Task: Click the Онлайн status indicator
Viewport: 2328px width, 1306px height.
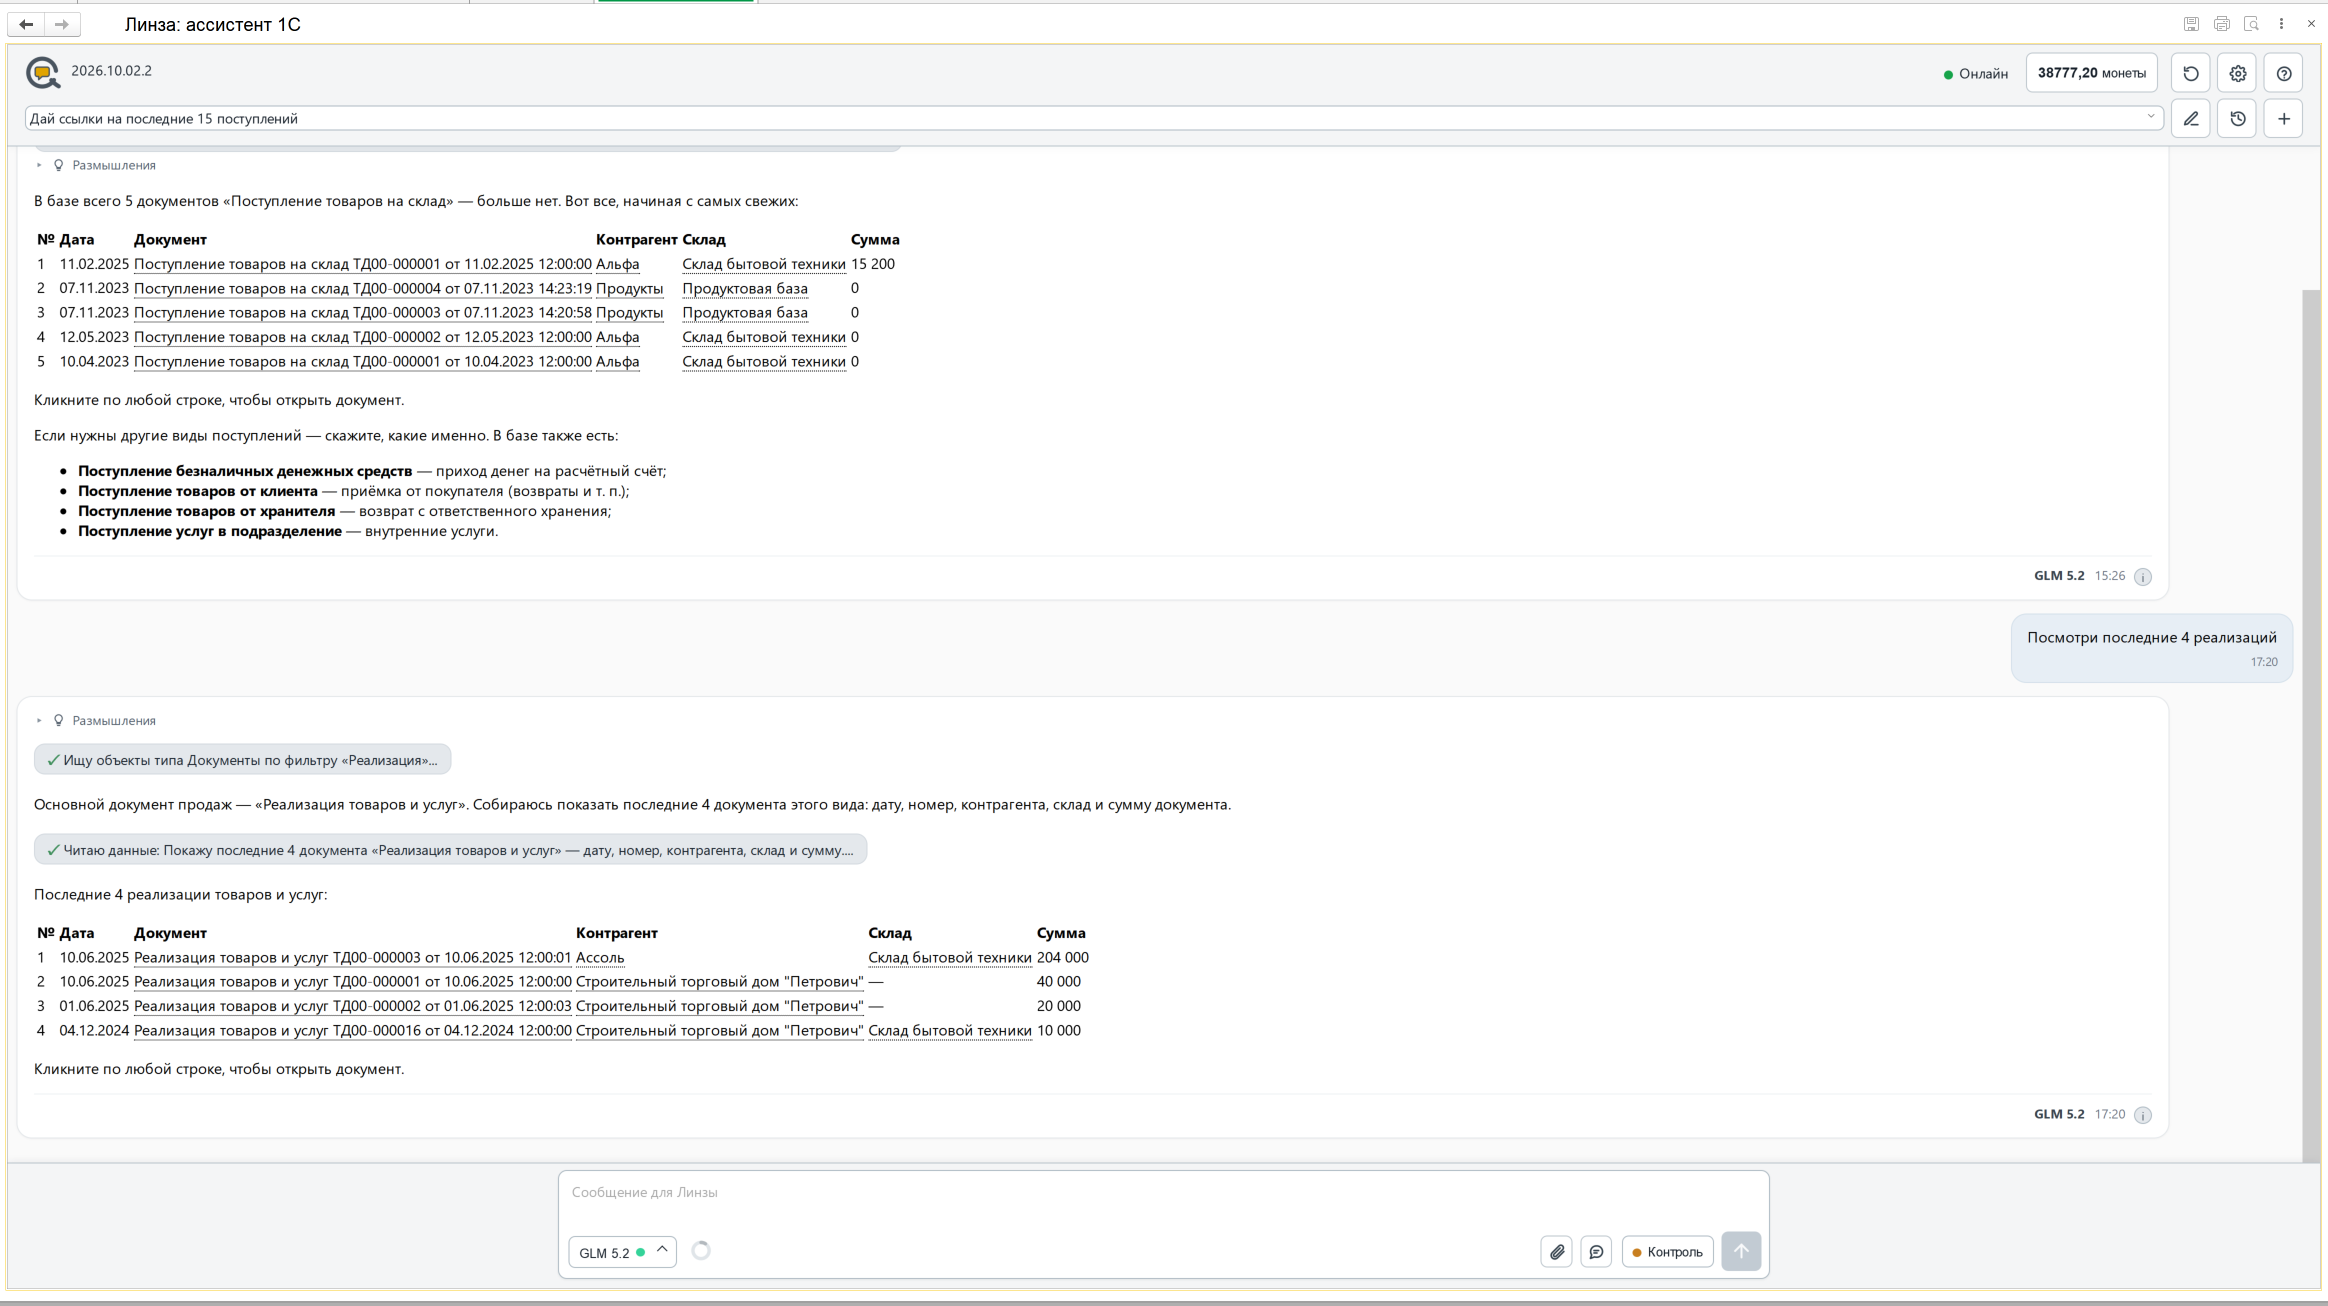Action: (x=1975, y=74)
